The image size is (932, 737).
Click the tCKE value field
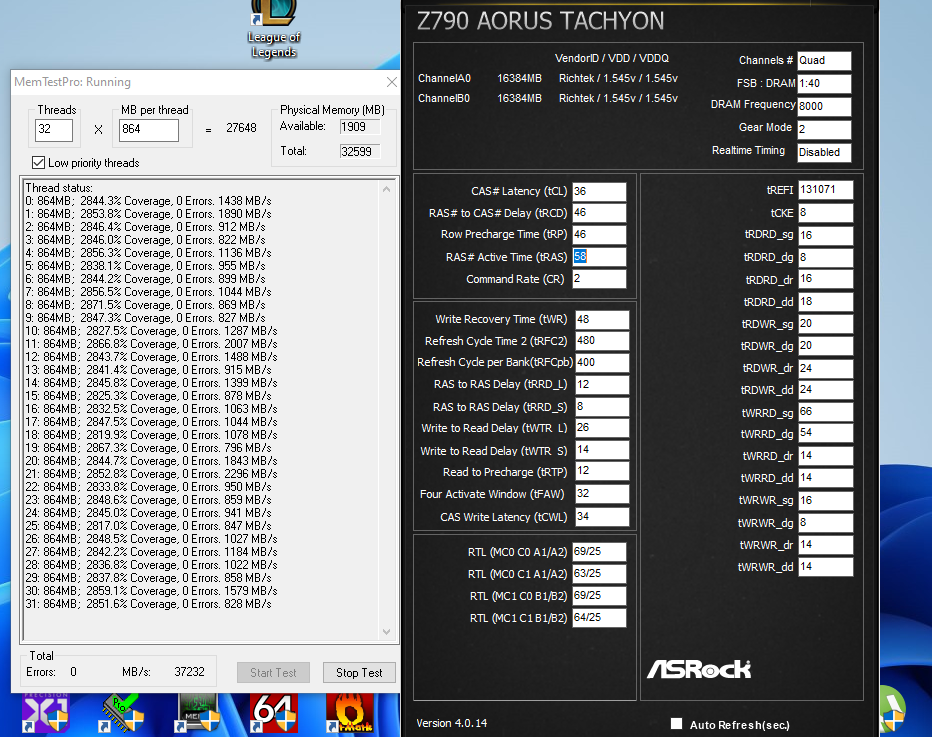(x=826, y=213)
